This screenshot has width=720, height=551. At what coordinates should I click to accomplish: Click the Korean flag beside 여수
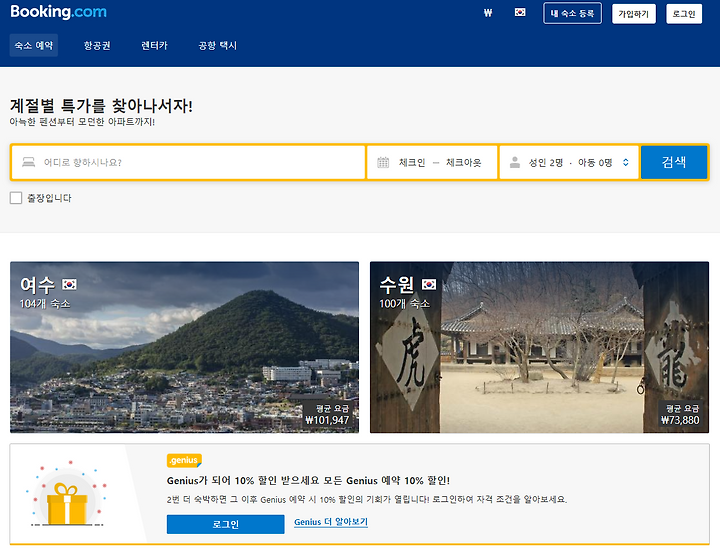pos(69,284)
